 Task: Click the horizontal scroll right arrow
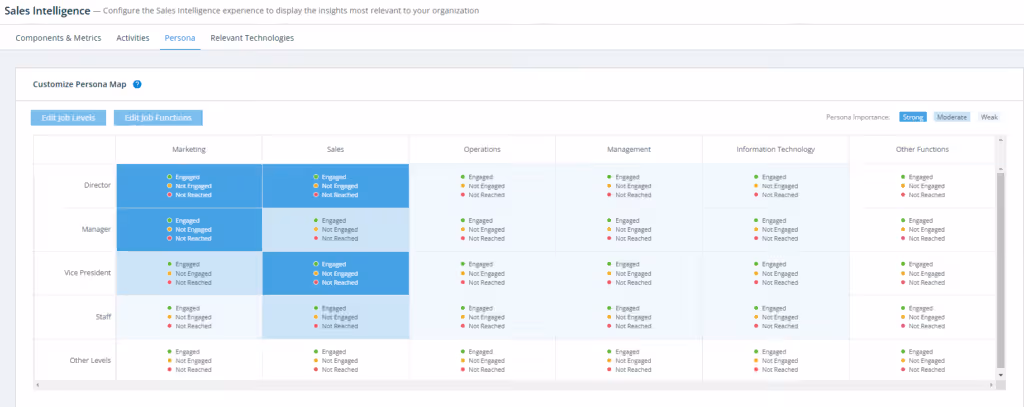(992, 385)
